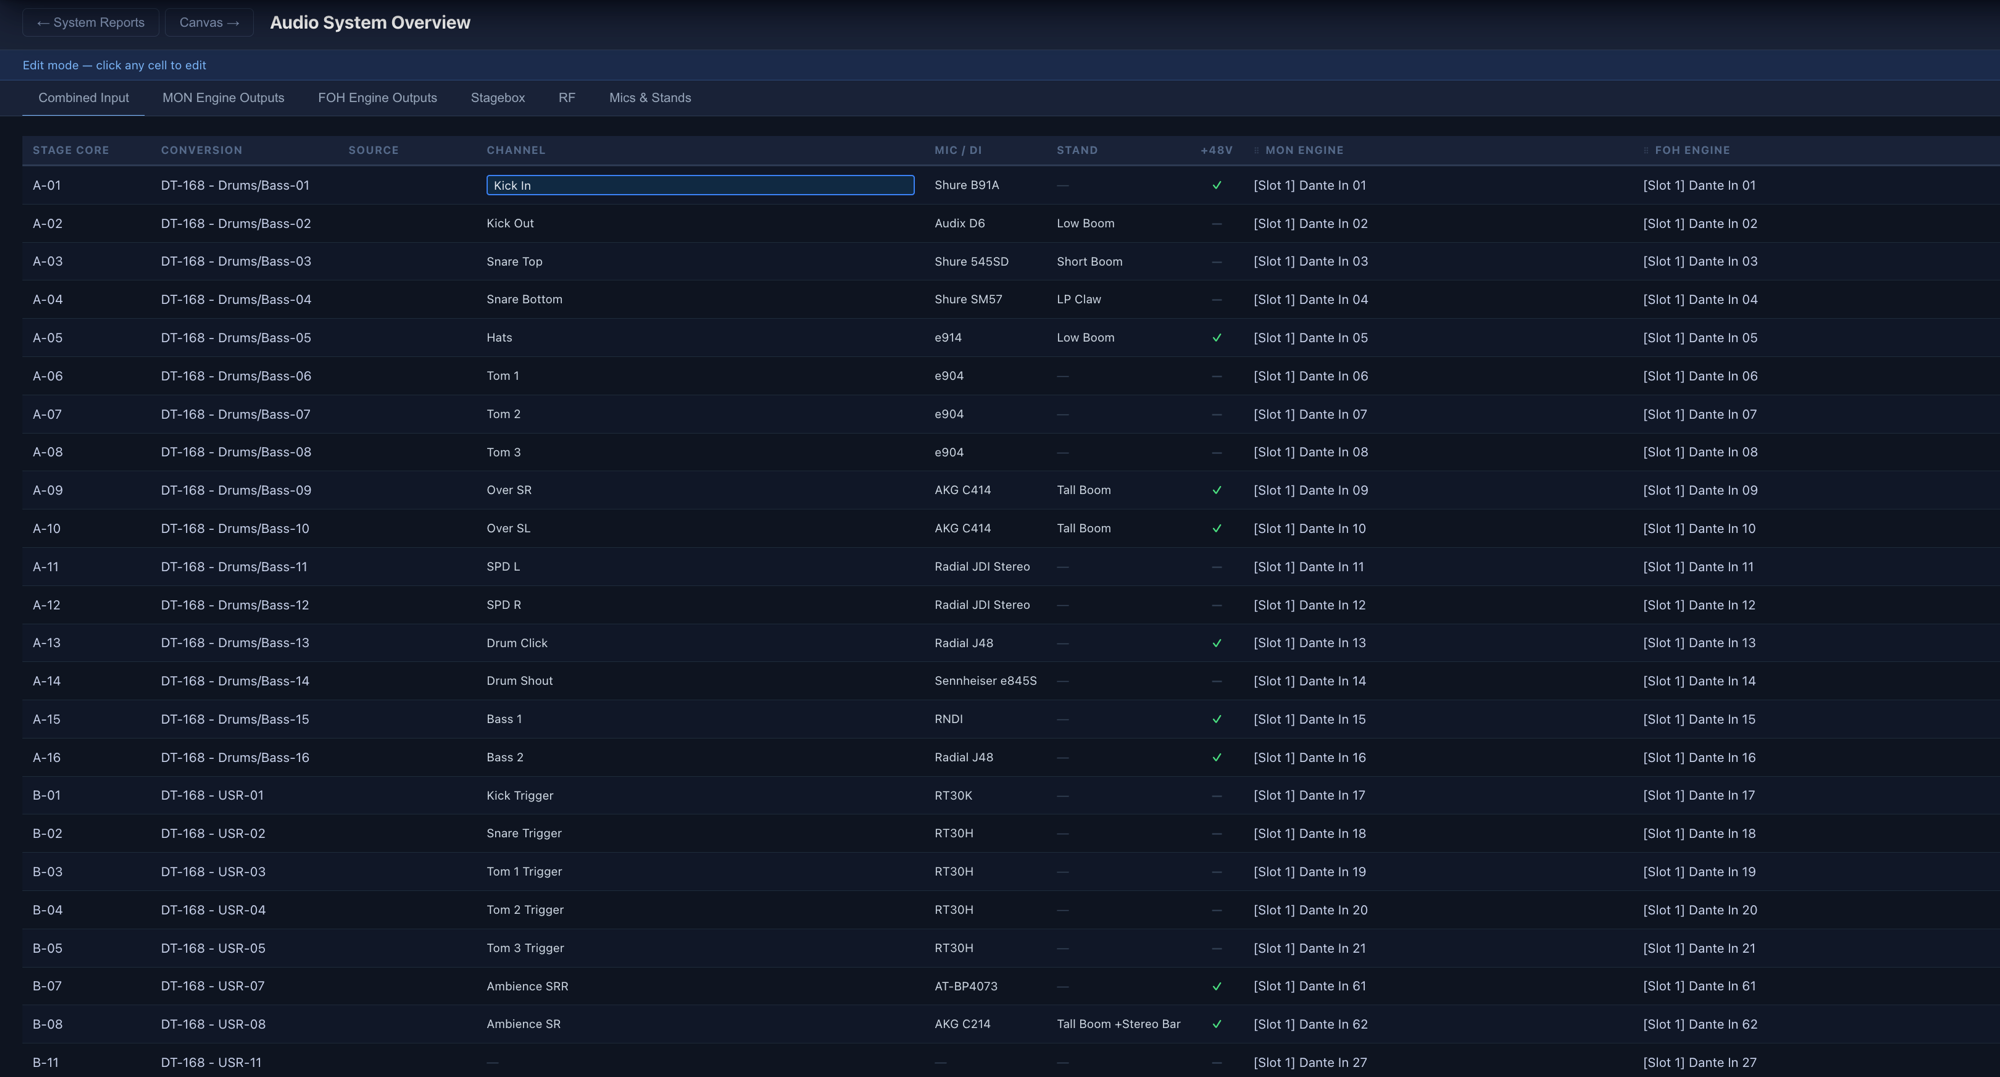Edit the Kick Trigger channel cell

(x=520, y=796)
